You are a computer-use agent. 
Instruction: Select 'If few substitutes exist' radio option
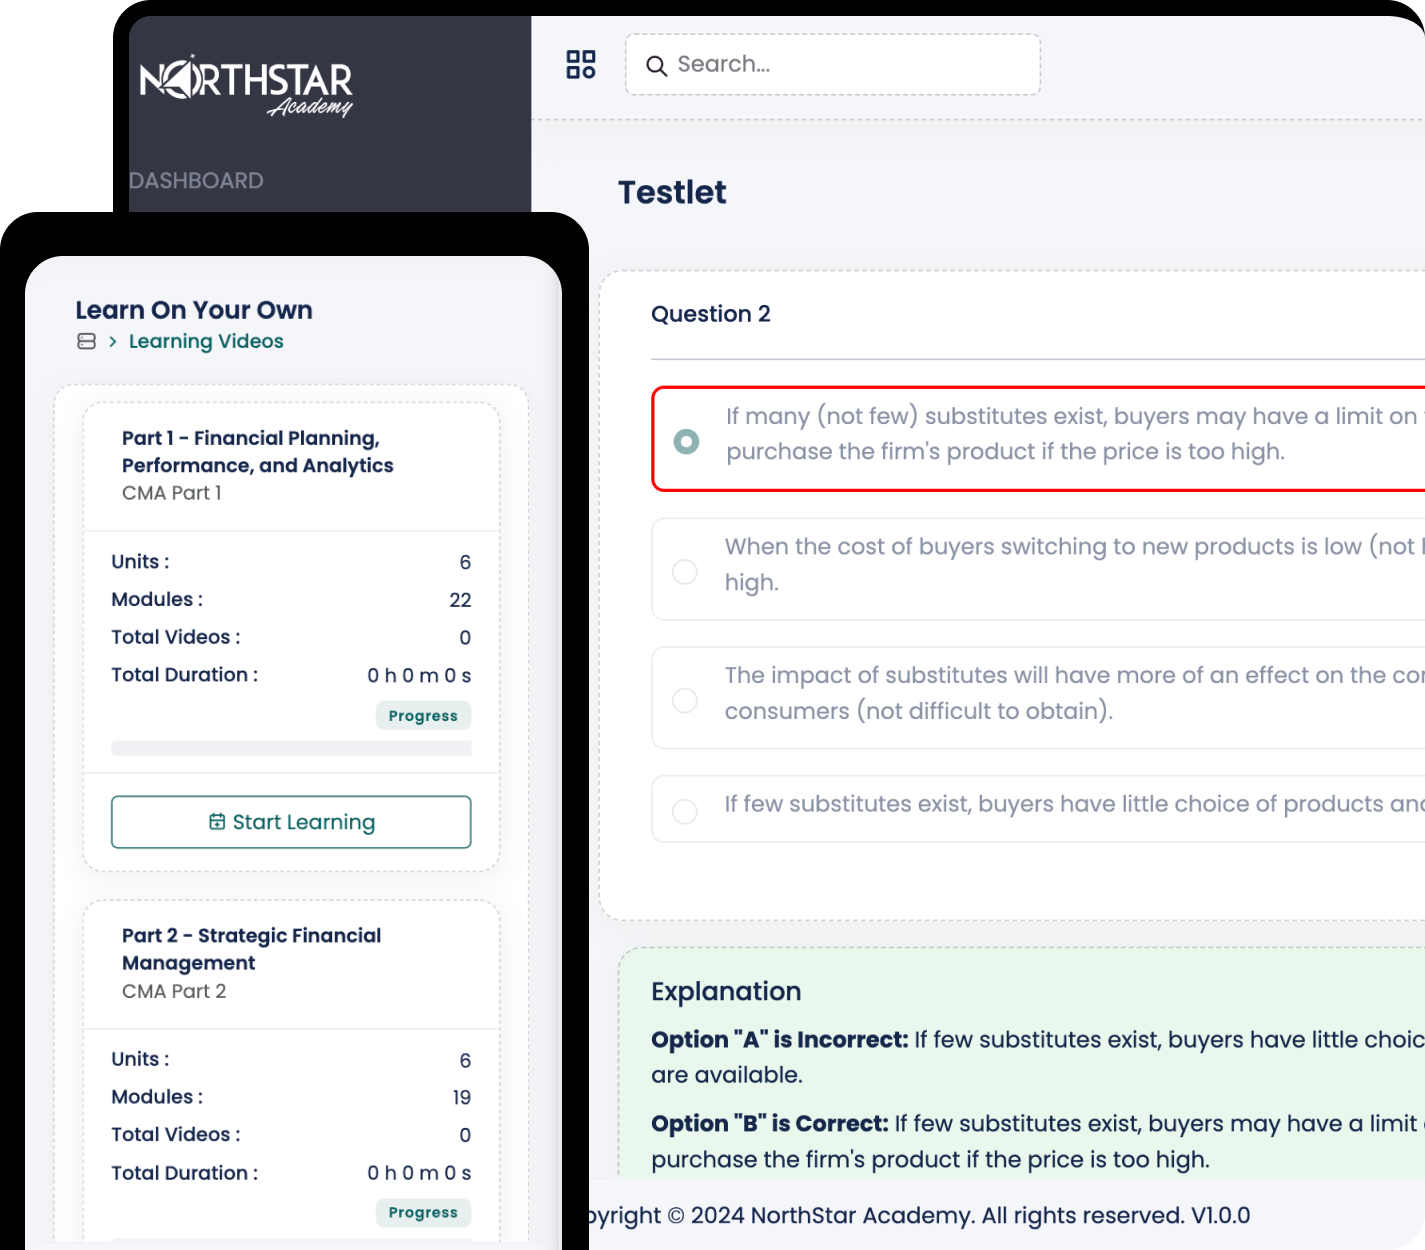(685, 810)
